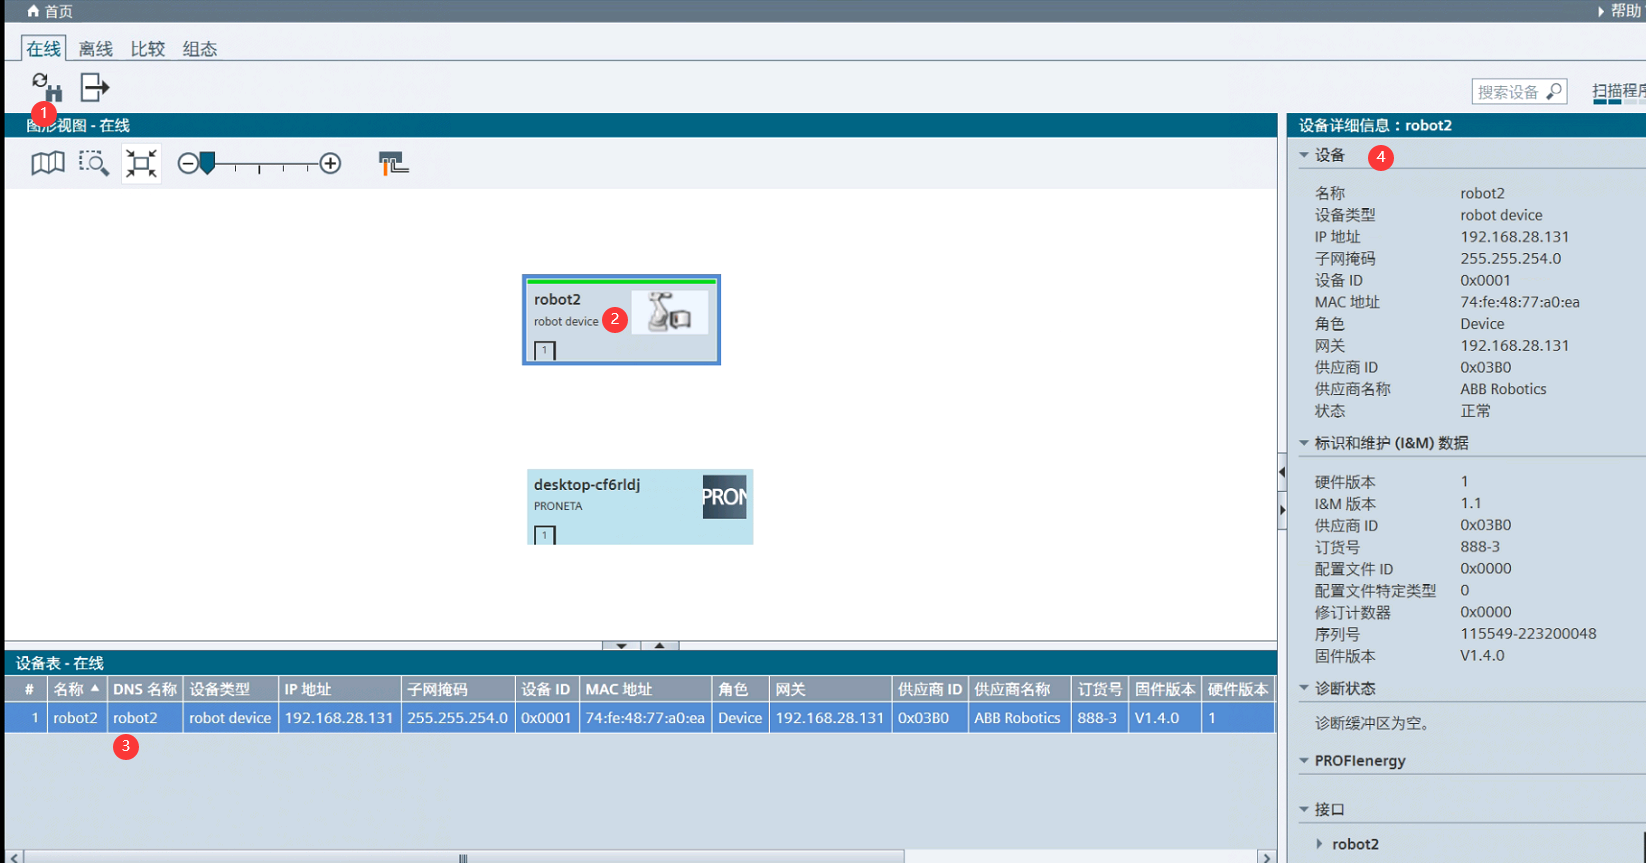Click 255.255.254.0 cell in device table
This screenshot has height=863, width=1646.
[x=457, y=718]
